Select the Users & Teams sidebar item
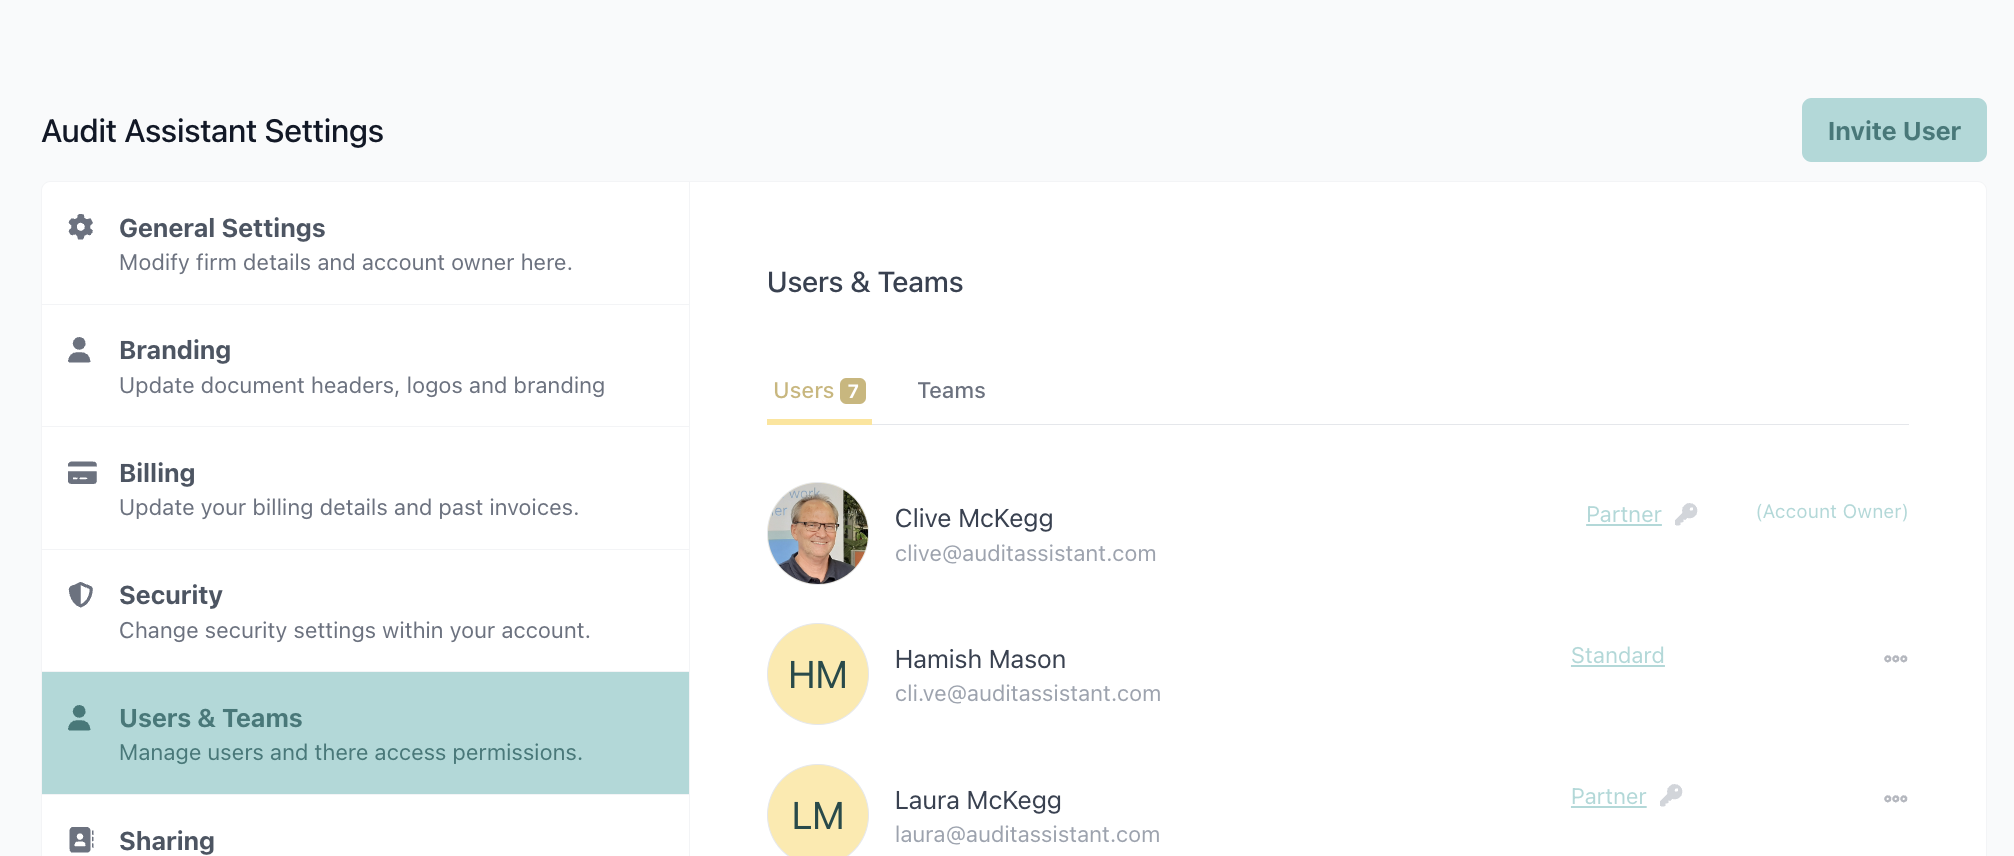2014x856 pixels. (365, 734)
